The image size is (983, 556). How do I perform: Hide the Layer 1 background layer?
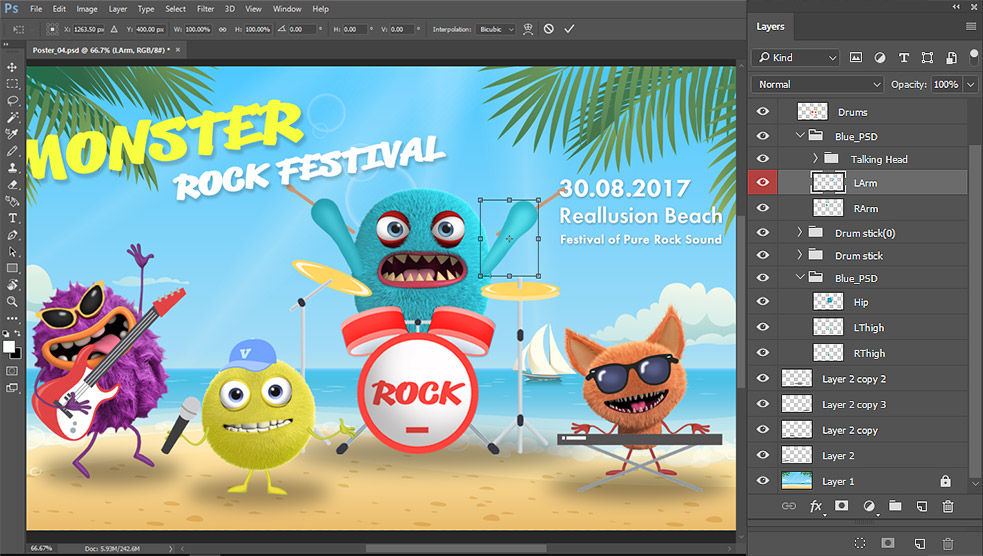tap(762, 481)
